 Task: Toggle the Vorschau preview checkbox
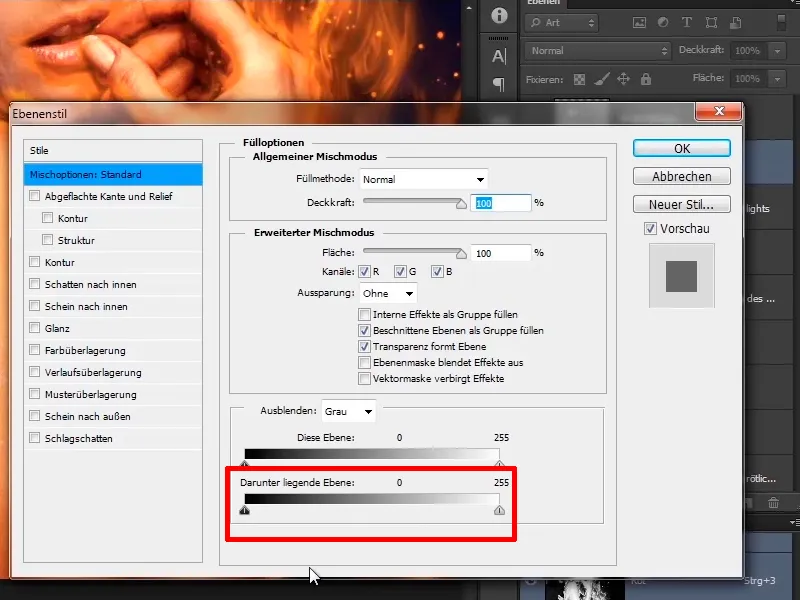(650, 229)
